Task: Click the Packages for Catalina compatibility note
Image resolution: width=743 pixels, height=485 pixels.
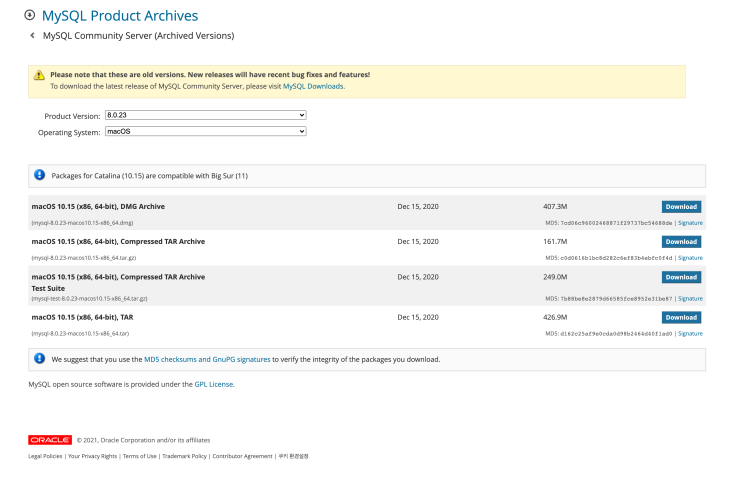Action: [150, 176]
